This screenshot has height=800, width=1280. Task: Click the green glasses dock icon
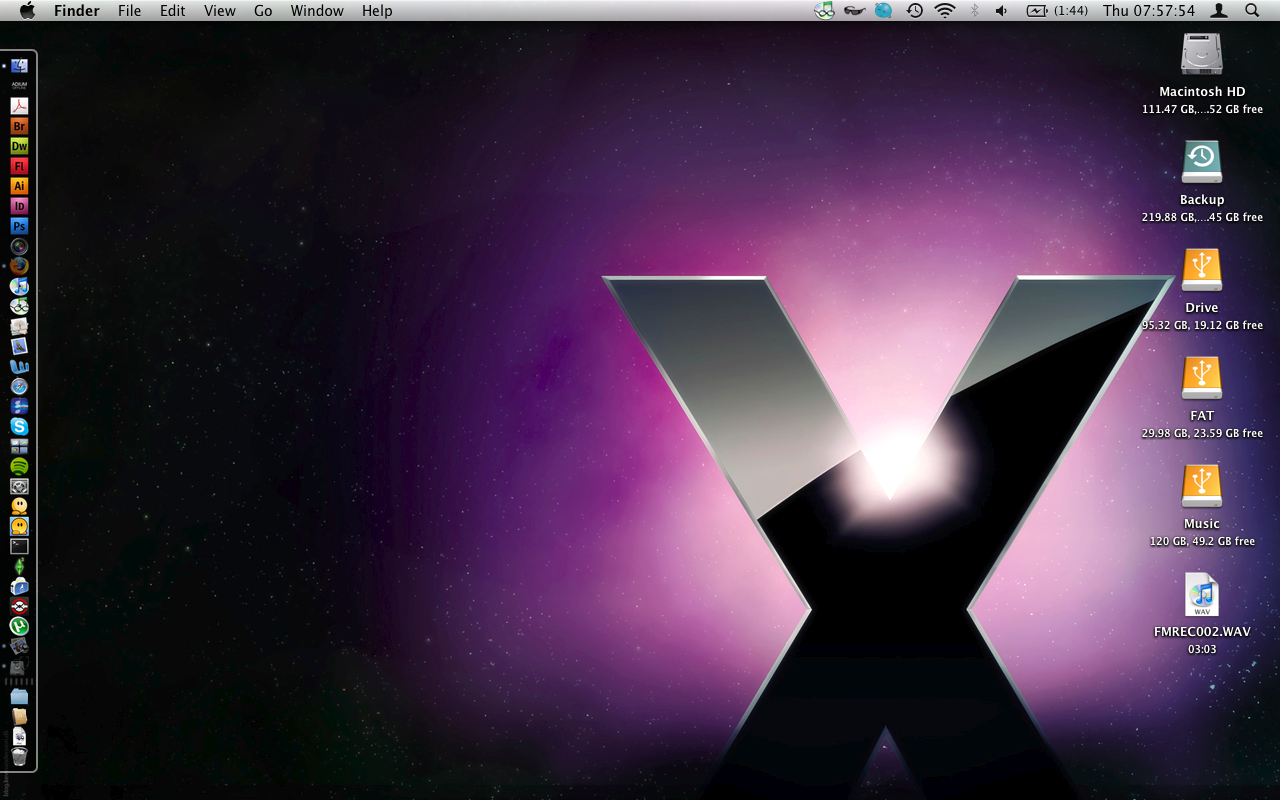pyautogui.click(x=19, y=306)
